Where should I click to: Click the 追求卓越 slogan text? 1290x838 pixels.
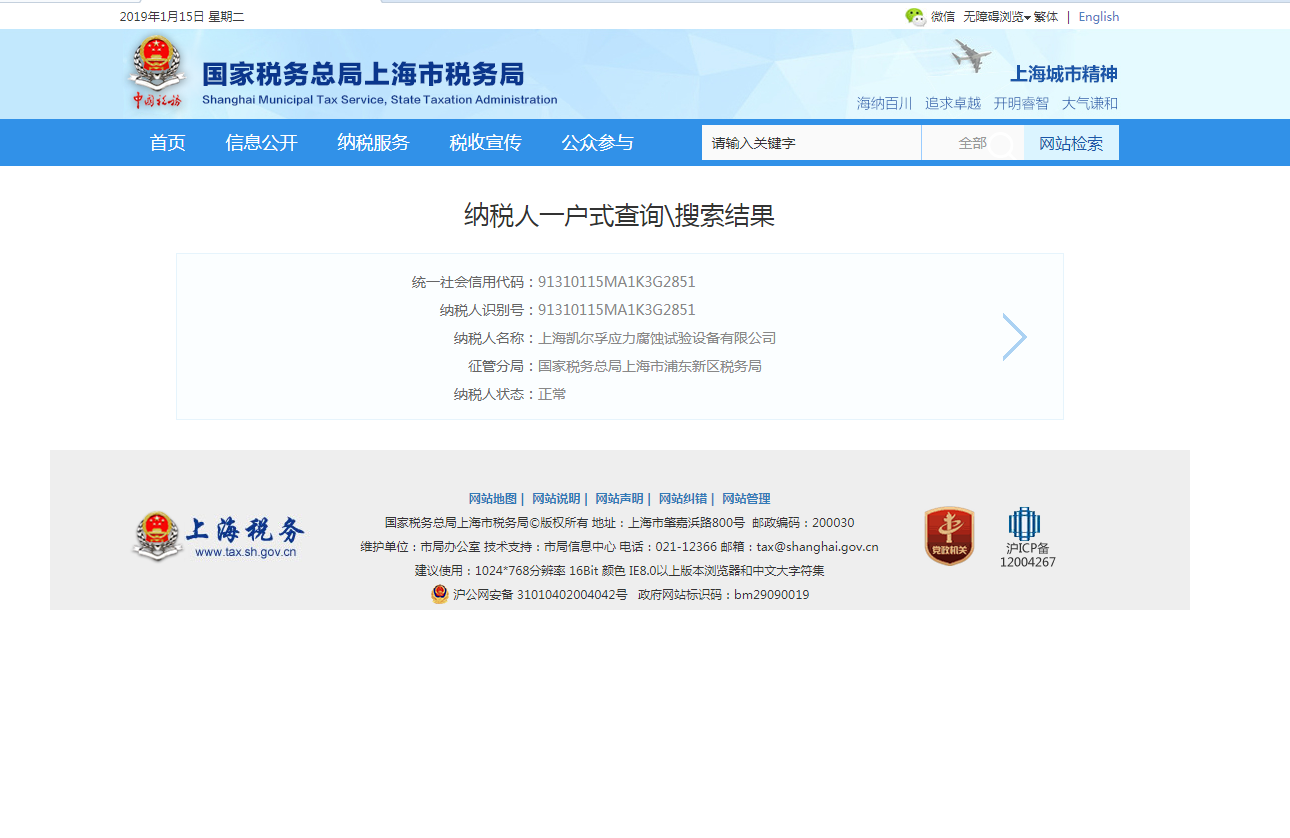click(953, 103)
